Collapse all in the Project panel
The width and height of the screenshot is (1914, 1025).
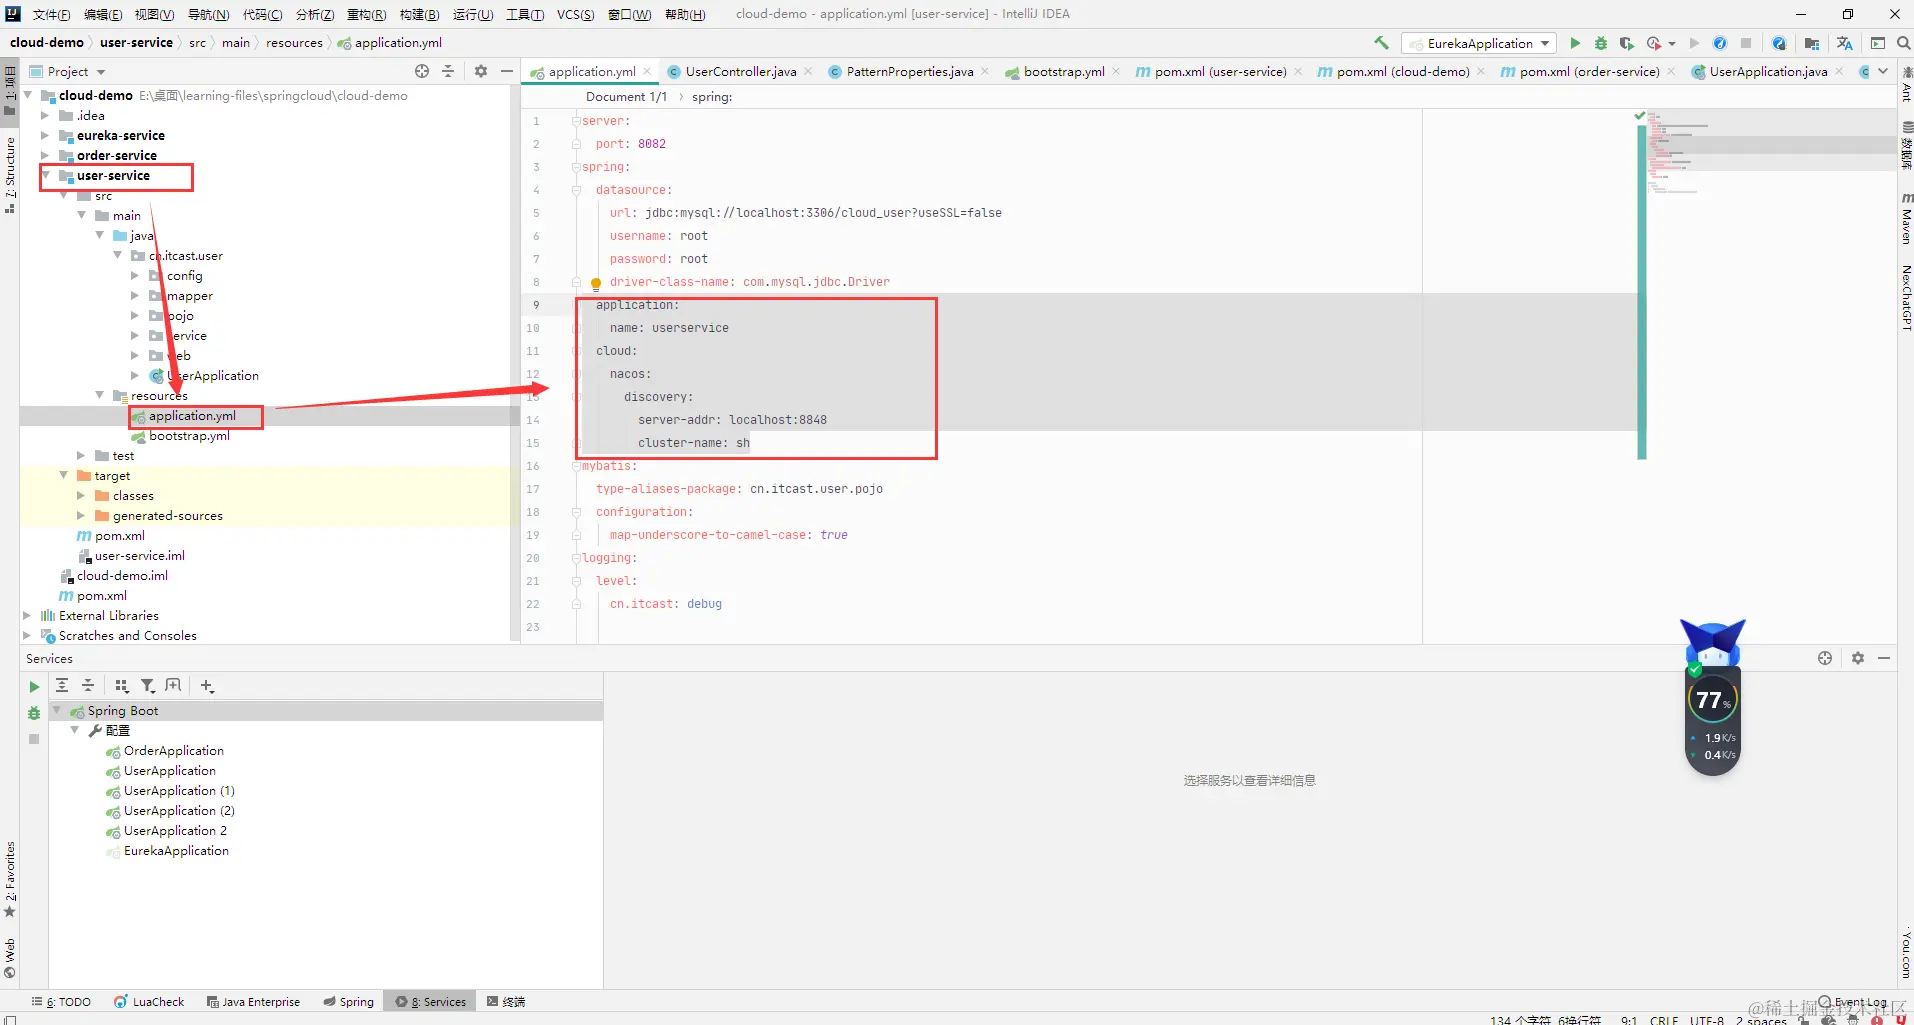(x=448, y=71)
